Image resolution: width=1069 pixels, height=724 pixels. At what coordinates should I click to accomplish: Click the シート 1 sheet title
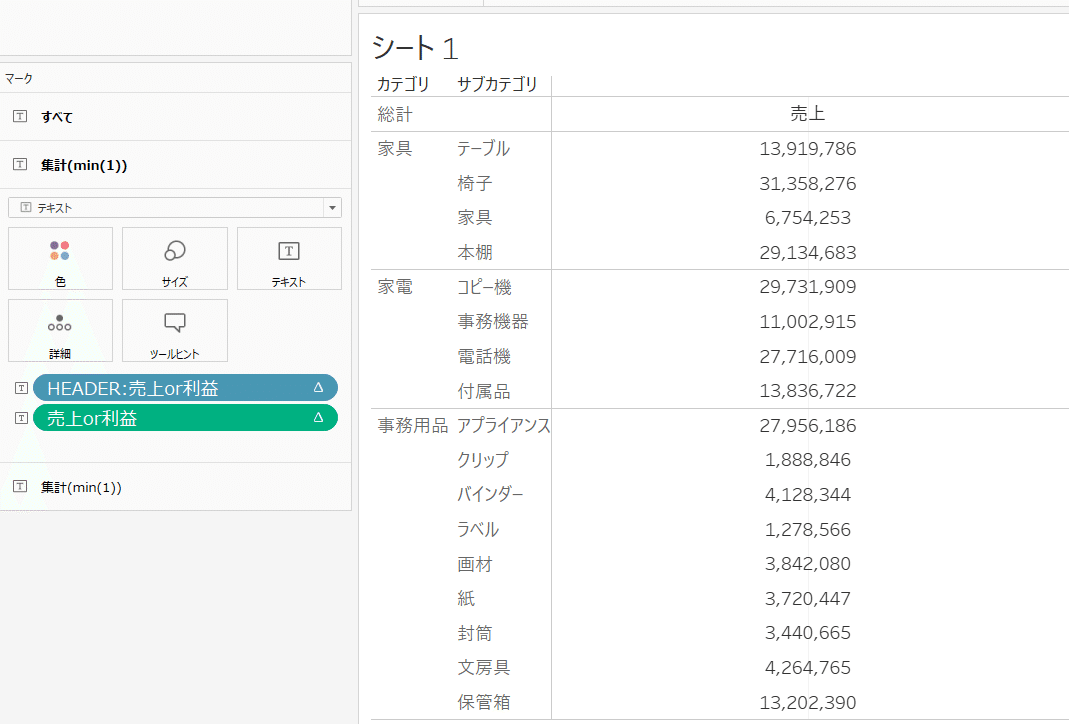pyautogui.click(x=414, y=47)
